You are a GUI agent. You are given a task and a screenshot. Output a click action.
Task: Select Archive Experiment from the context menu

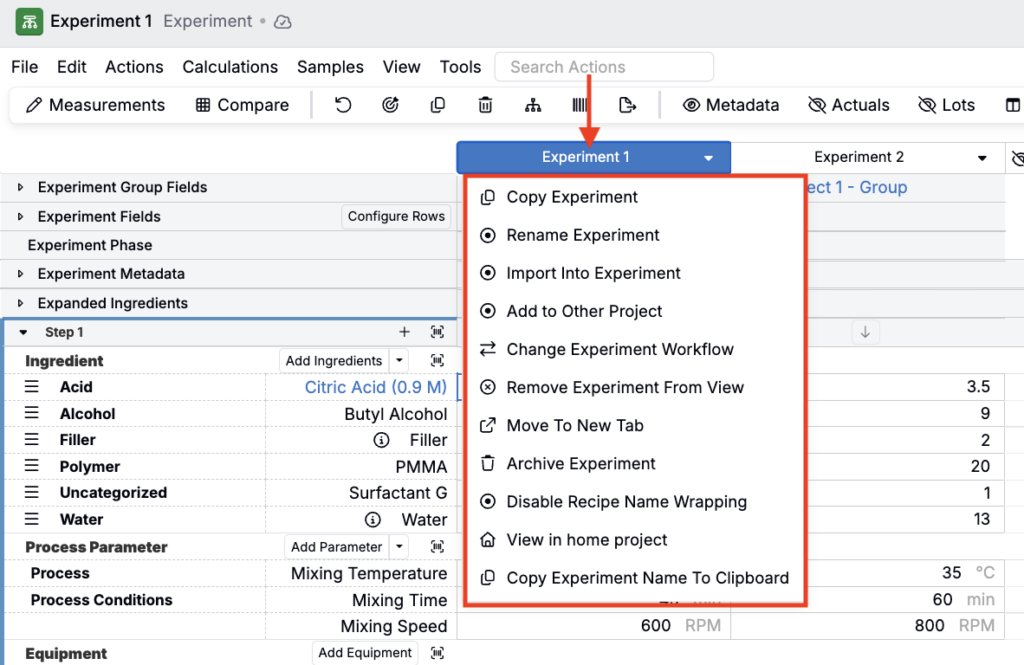coord(581,464)
